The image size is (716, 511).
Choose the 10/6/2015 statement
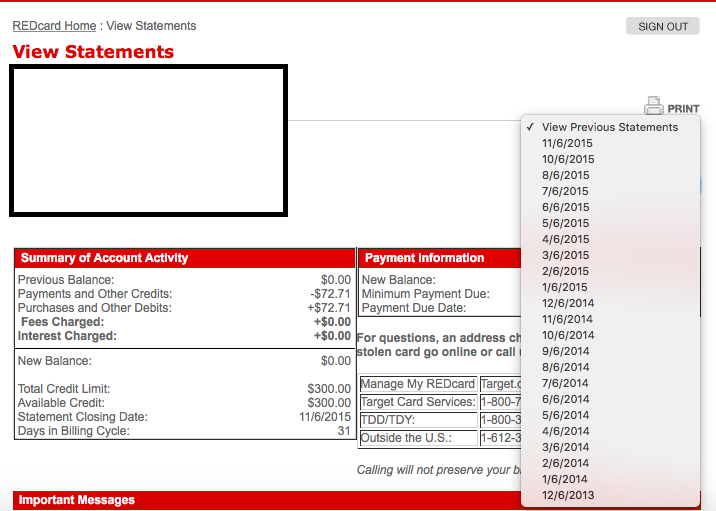coord(567,159)
